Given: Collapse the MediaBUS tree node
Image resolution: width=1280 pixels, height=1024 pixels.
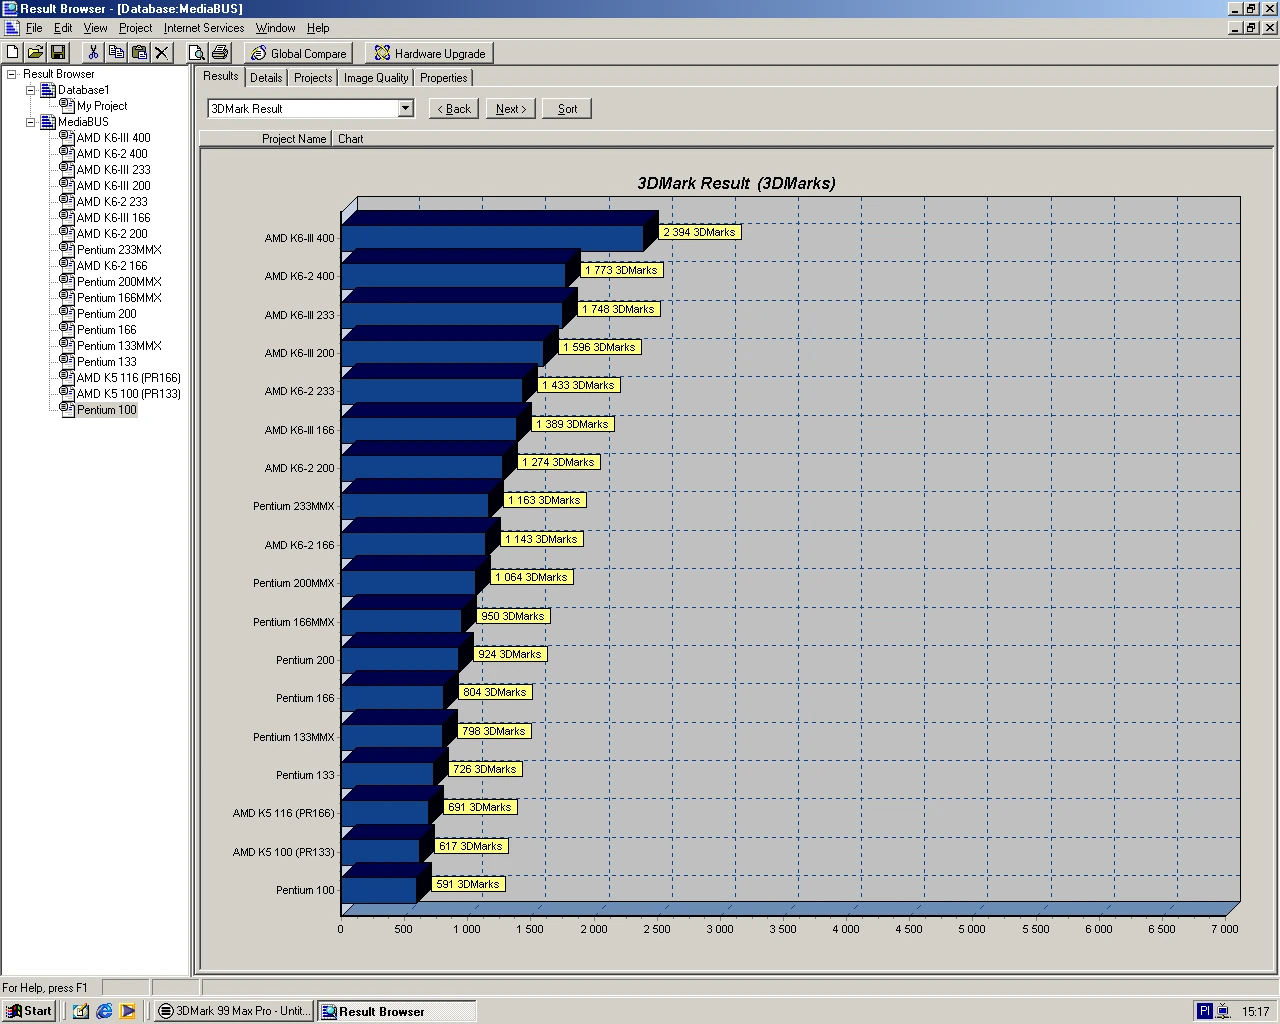Looking at the screenshot, I should pyautogui.click(x=30, y=122).
